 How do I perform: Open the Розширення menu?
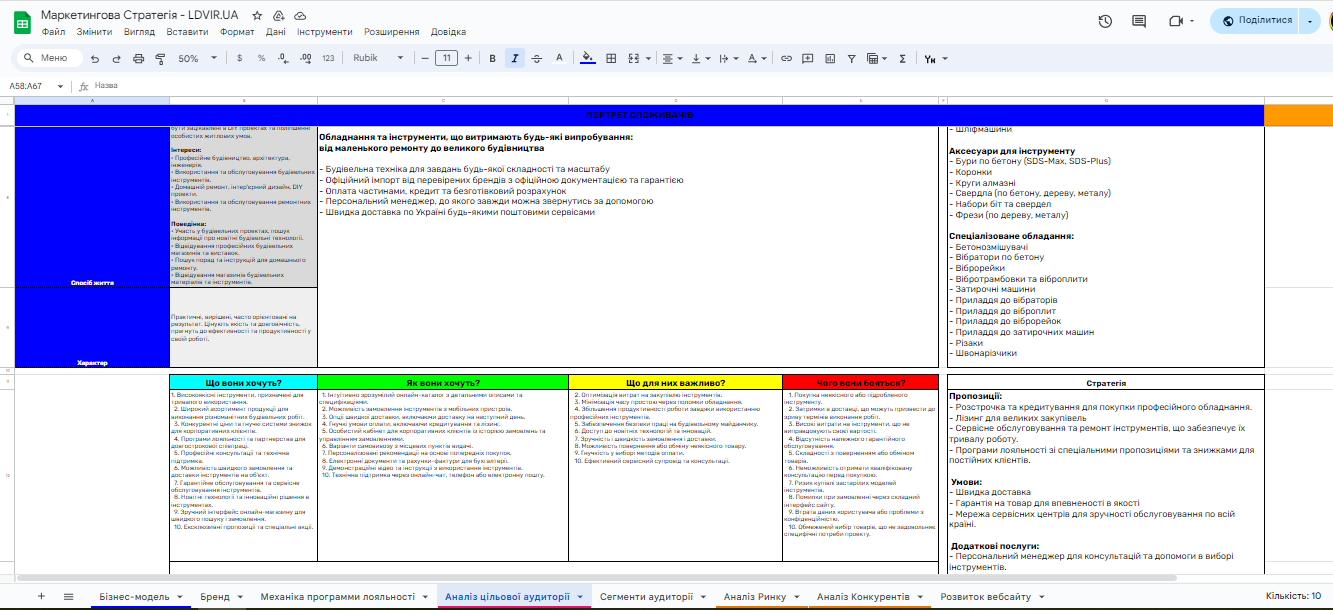tap(391, 32)
